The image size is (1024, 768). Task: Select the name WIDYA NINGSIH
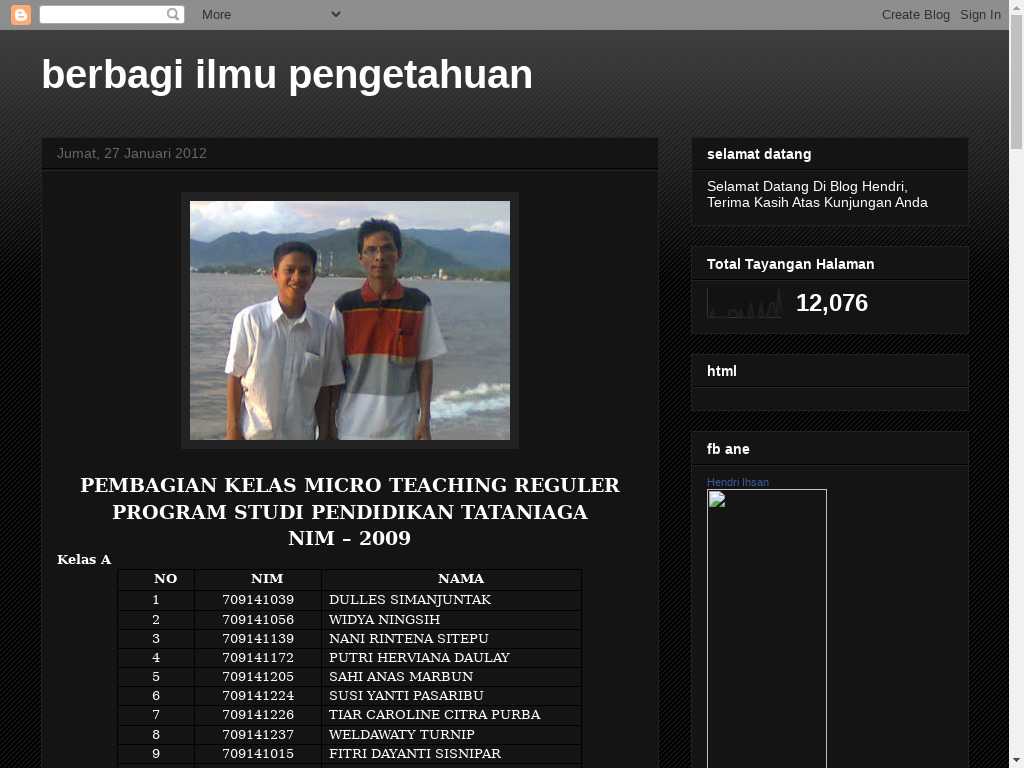(x=384, y=619)
